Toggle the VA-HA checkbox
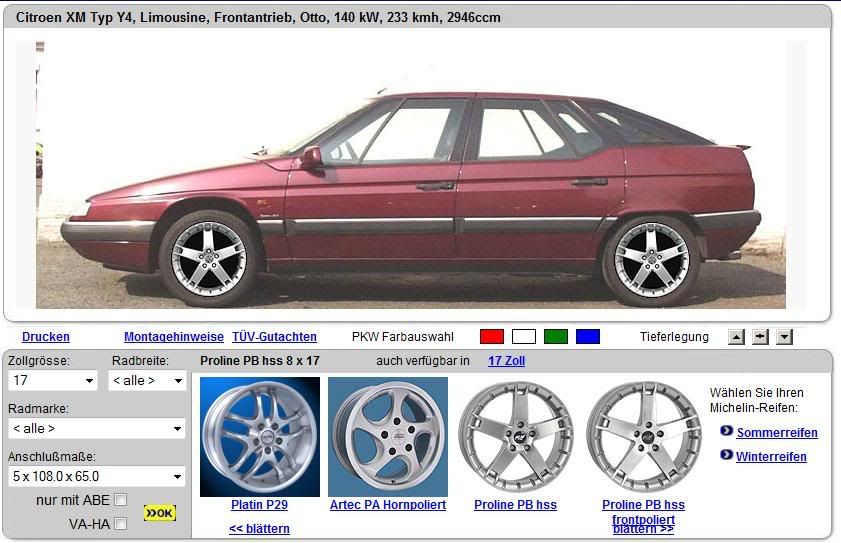Screen dimensions: 841x543 pos(121,524)
